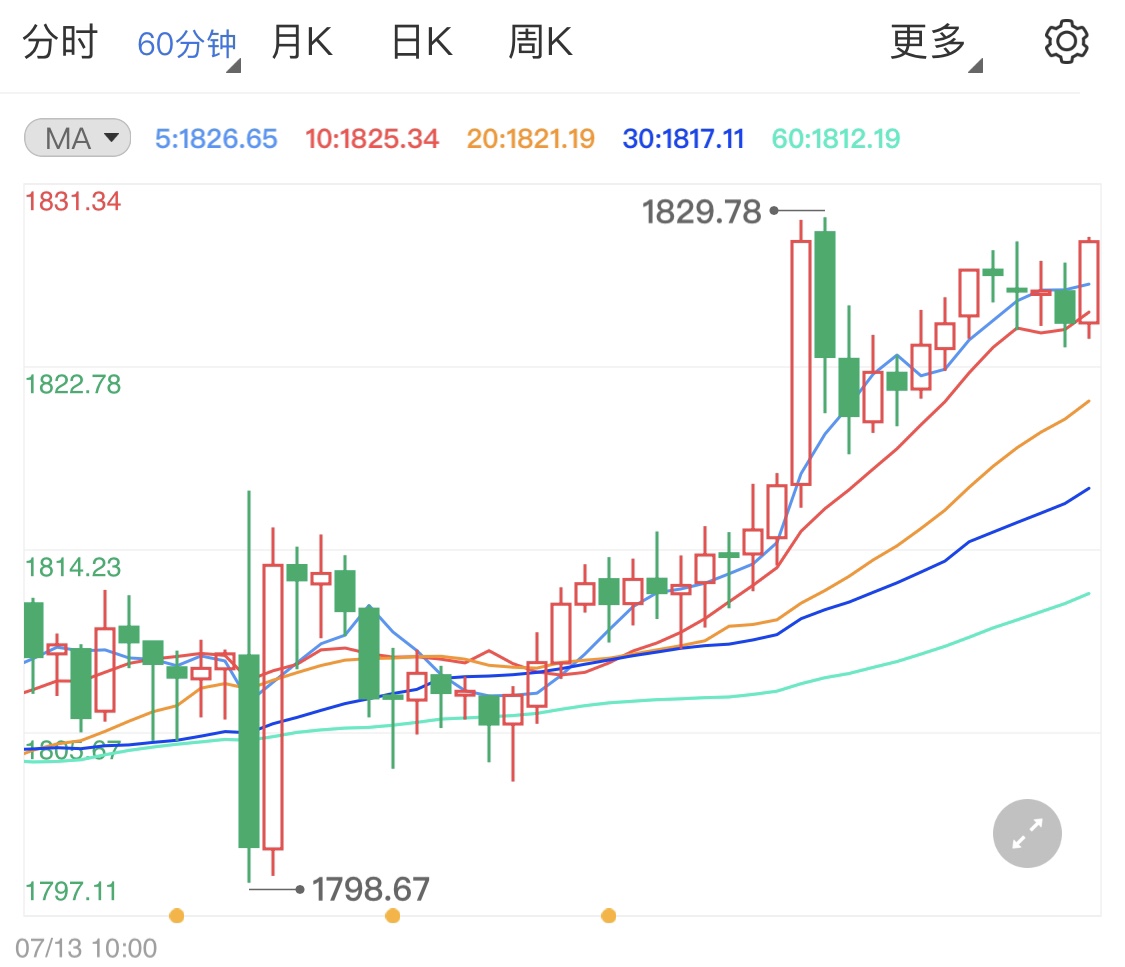Toggle the MA60 line via 60:1812.19 legend
The height and width of the screenshot is (967, 1125).
(835, 138)
